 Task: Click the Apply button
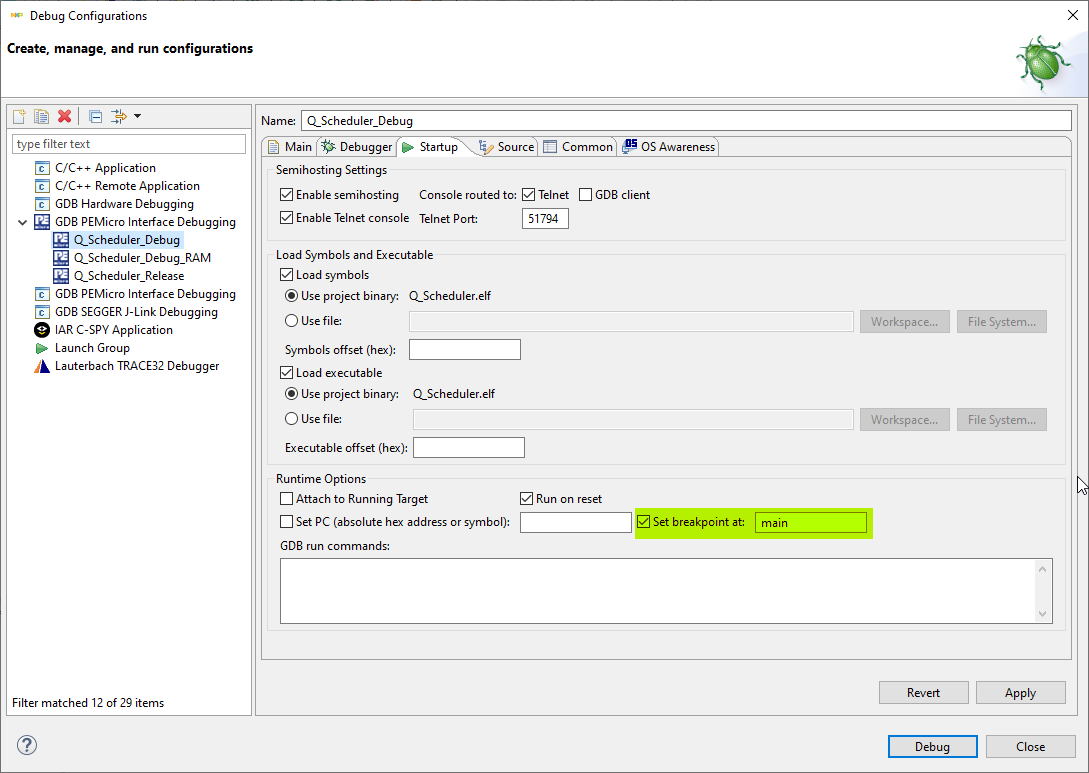1020,692
